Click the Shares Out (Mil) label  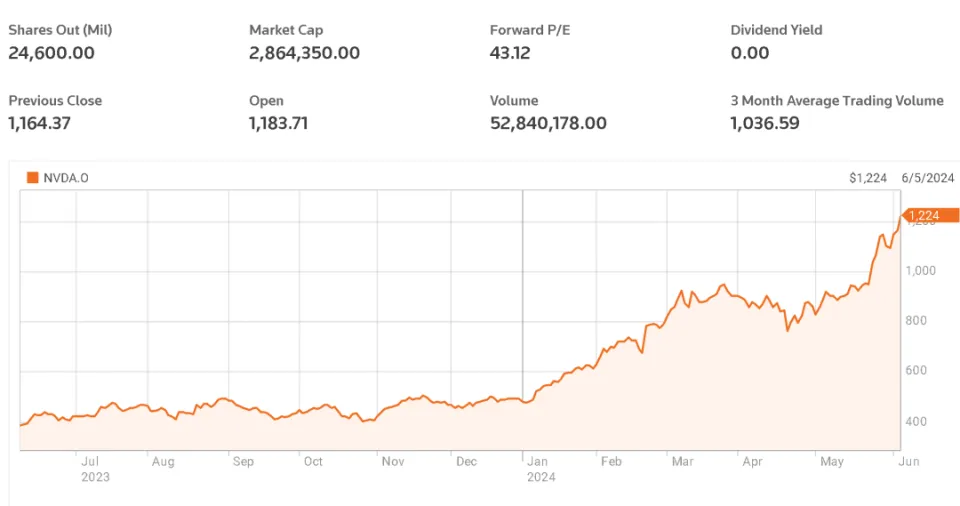(60, 30)
